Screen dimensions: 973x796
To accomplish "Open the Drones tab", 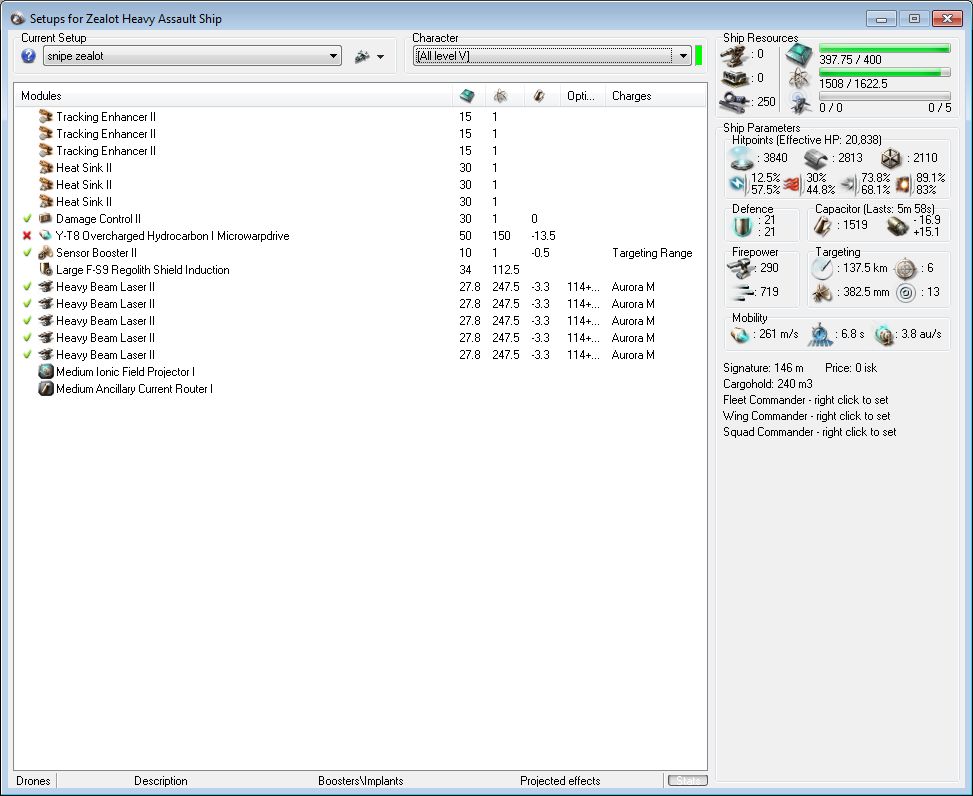I will [33, 780].
